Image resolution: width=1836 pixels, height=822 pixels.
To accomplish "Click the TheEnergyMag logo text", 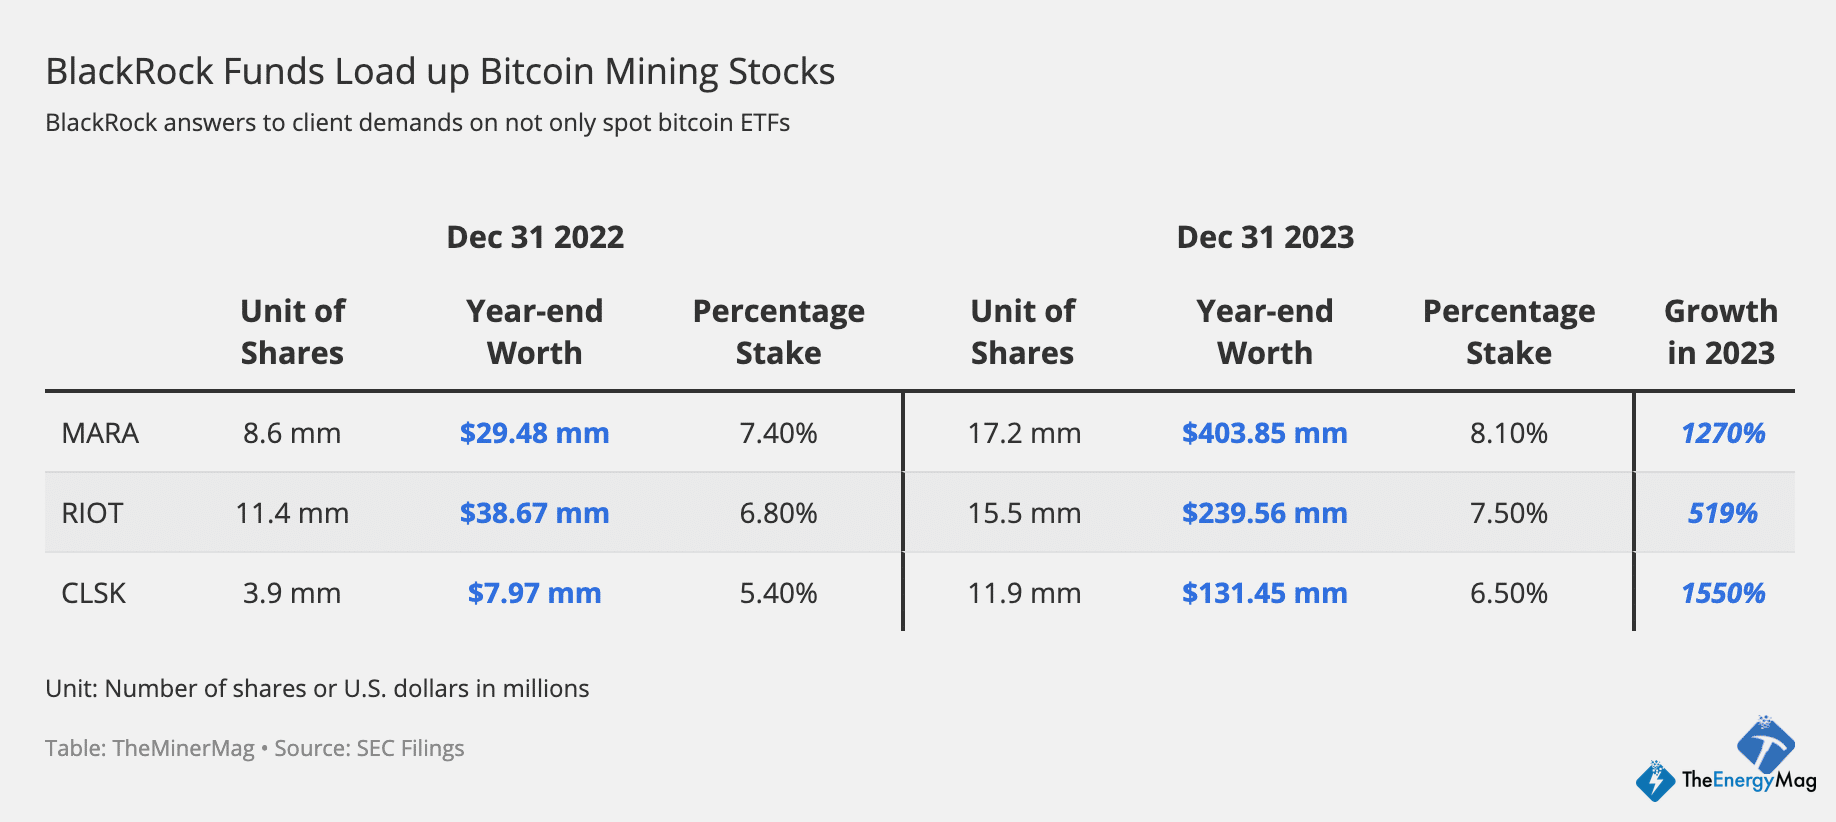I will point(1748,780).
